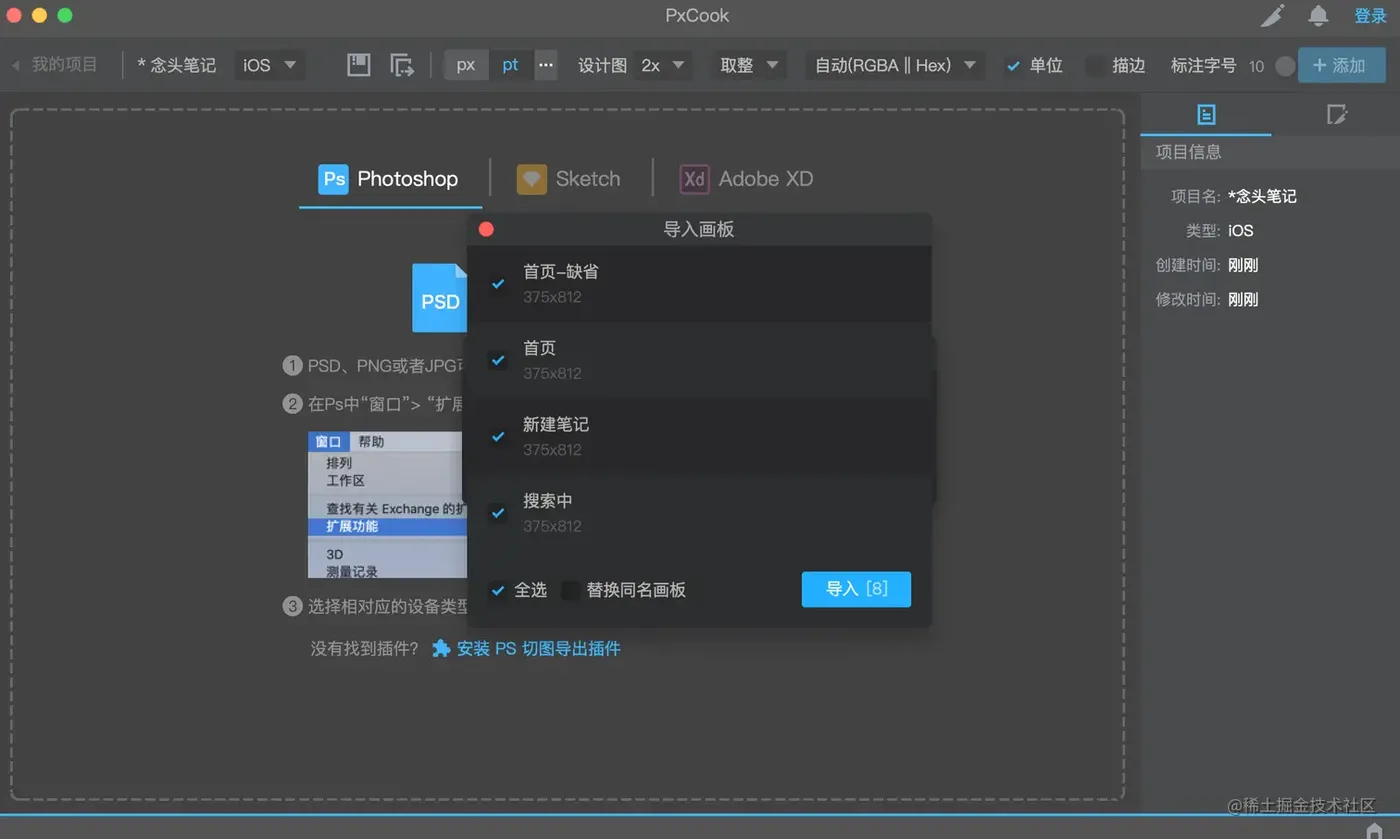This screenshot has height=839, width=1400.
Task: Click the 登录 login link
Action: pos(1370,15)
